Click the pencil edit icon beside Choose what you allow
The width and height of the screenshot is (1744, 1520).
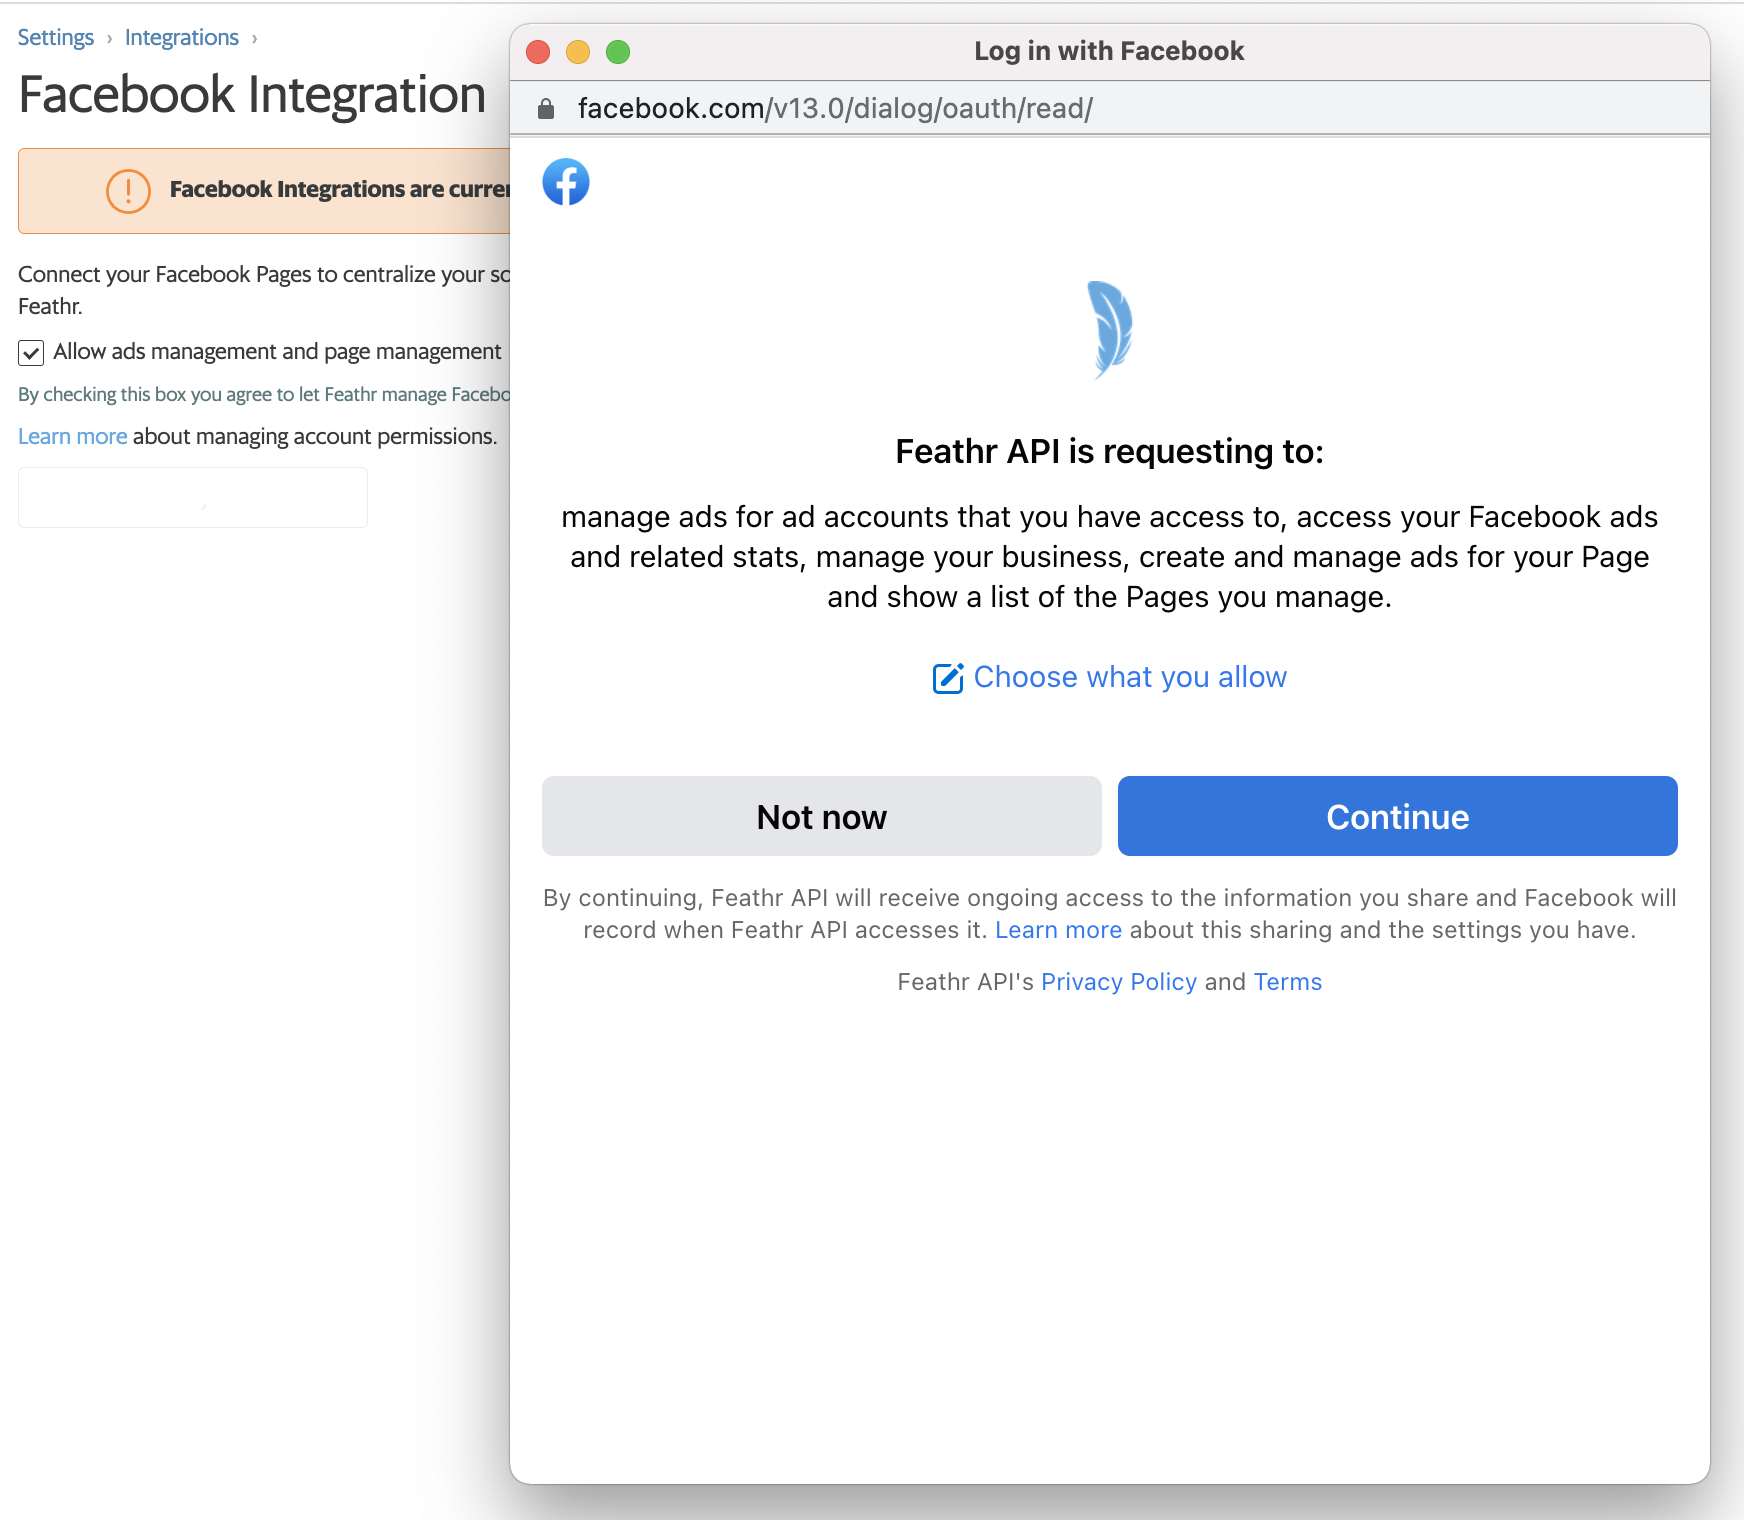point(948,678)
